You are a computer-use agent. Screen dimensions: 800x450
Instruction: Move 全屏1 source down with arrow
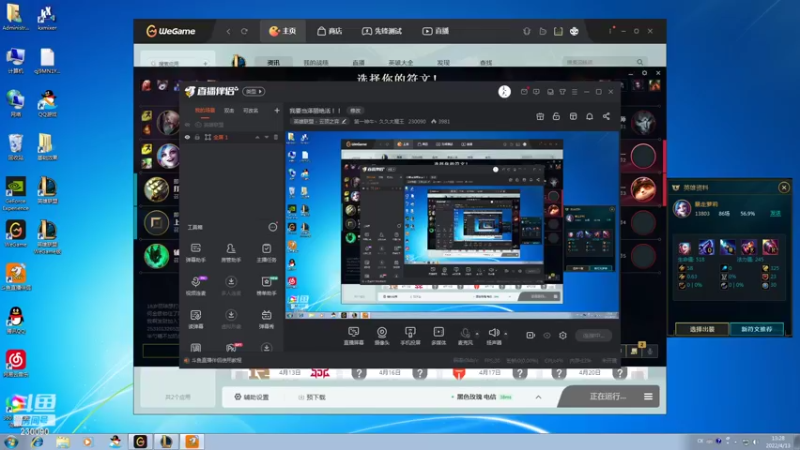(x=266, y=137)
